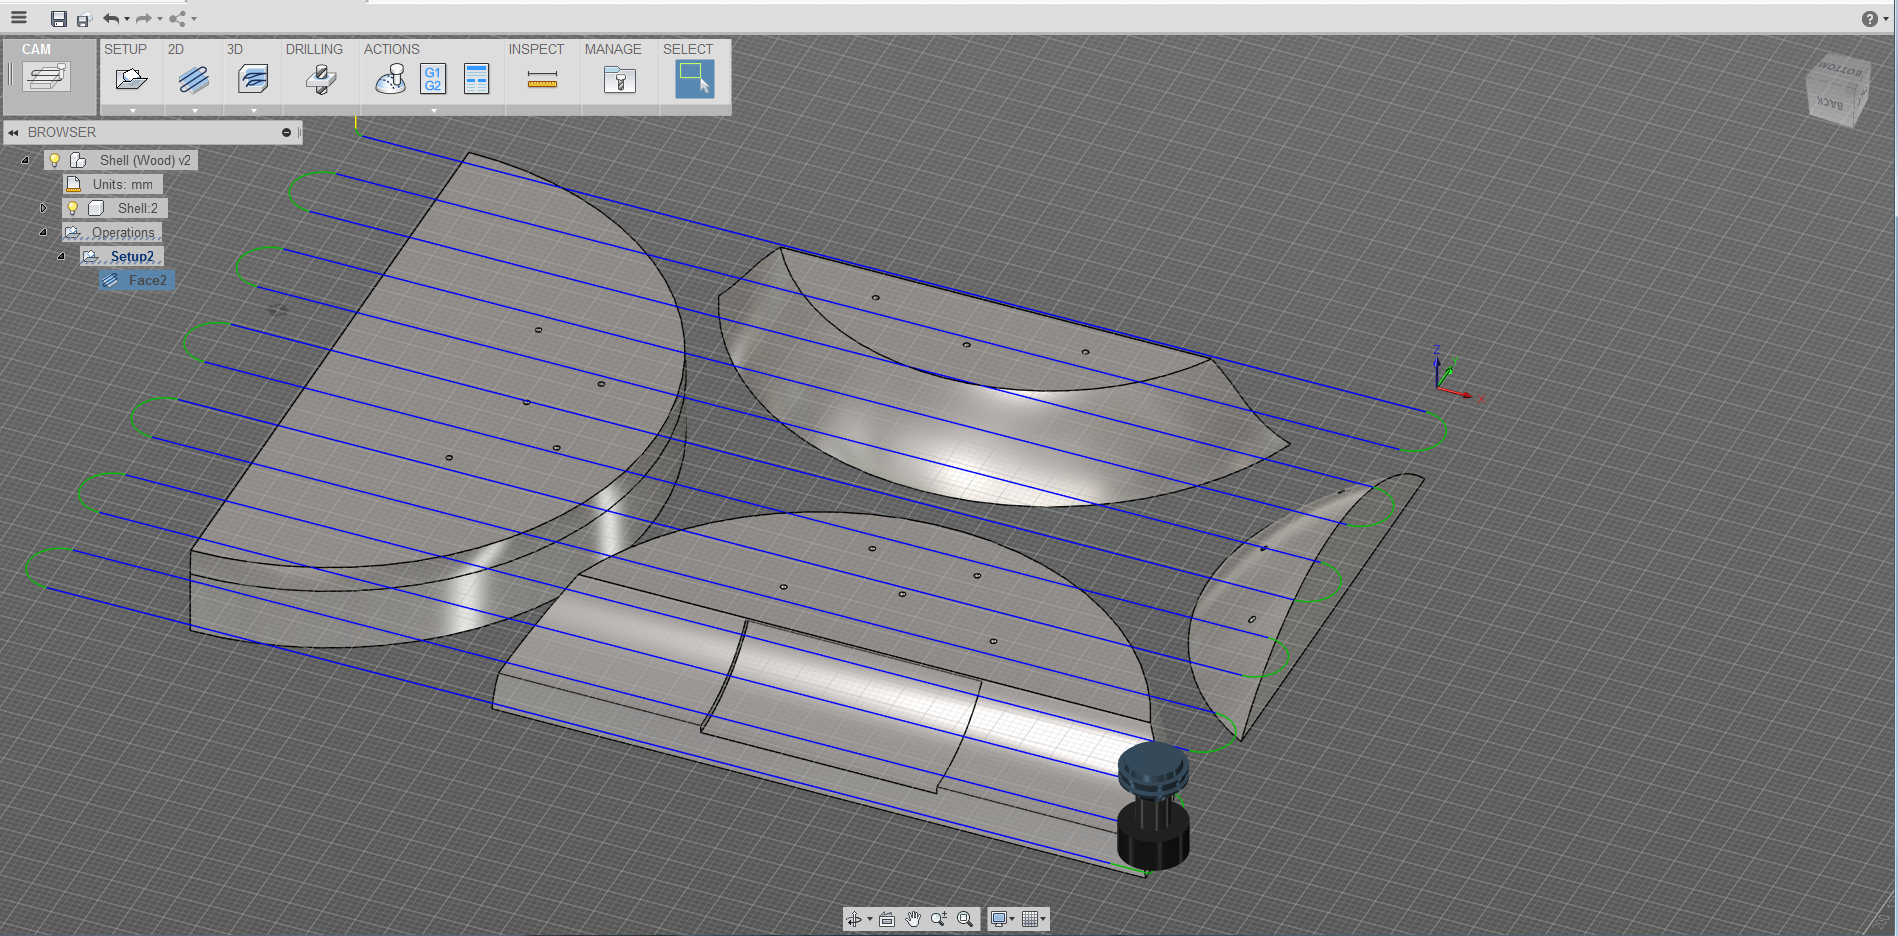Image resolution: width=1898 pixels, height=936 pixels.
Task: Activate the Zoom tool
Action: click(x=939, y=919)
